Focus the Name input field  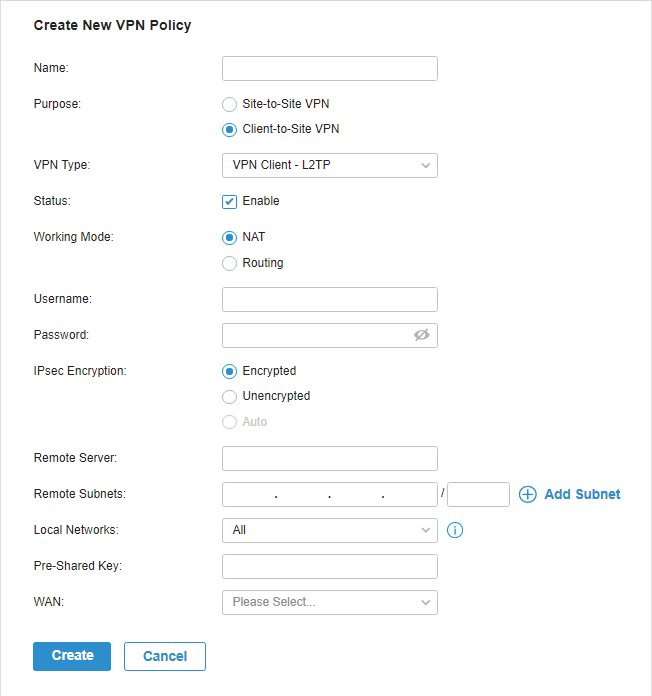330,68
